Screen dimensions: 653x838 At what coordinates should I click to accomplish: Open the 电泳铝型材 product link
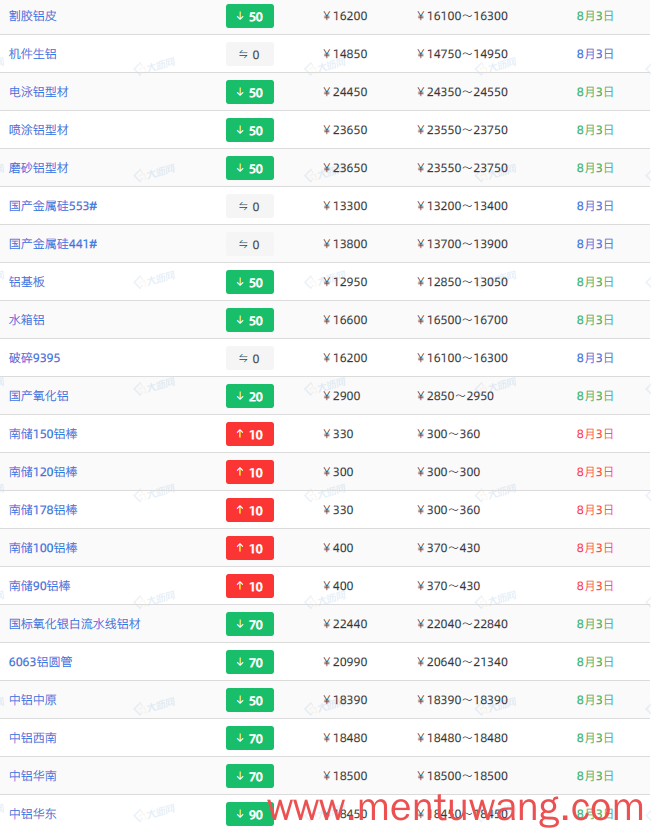click(x=38, y=92)
